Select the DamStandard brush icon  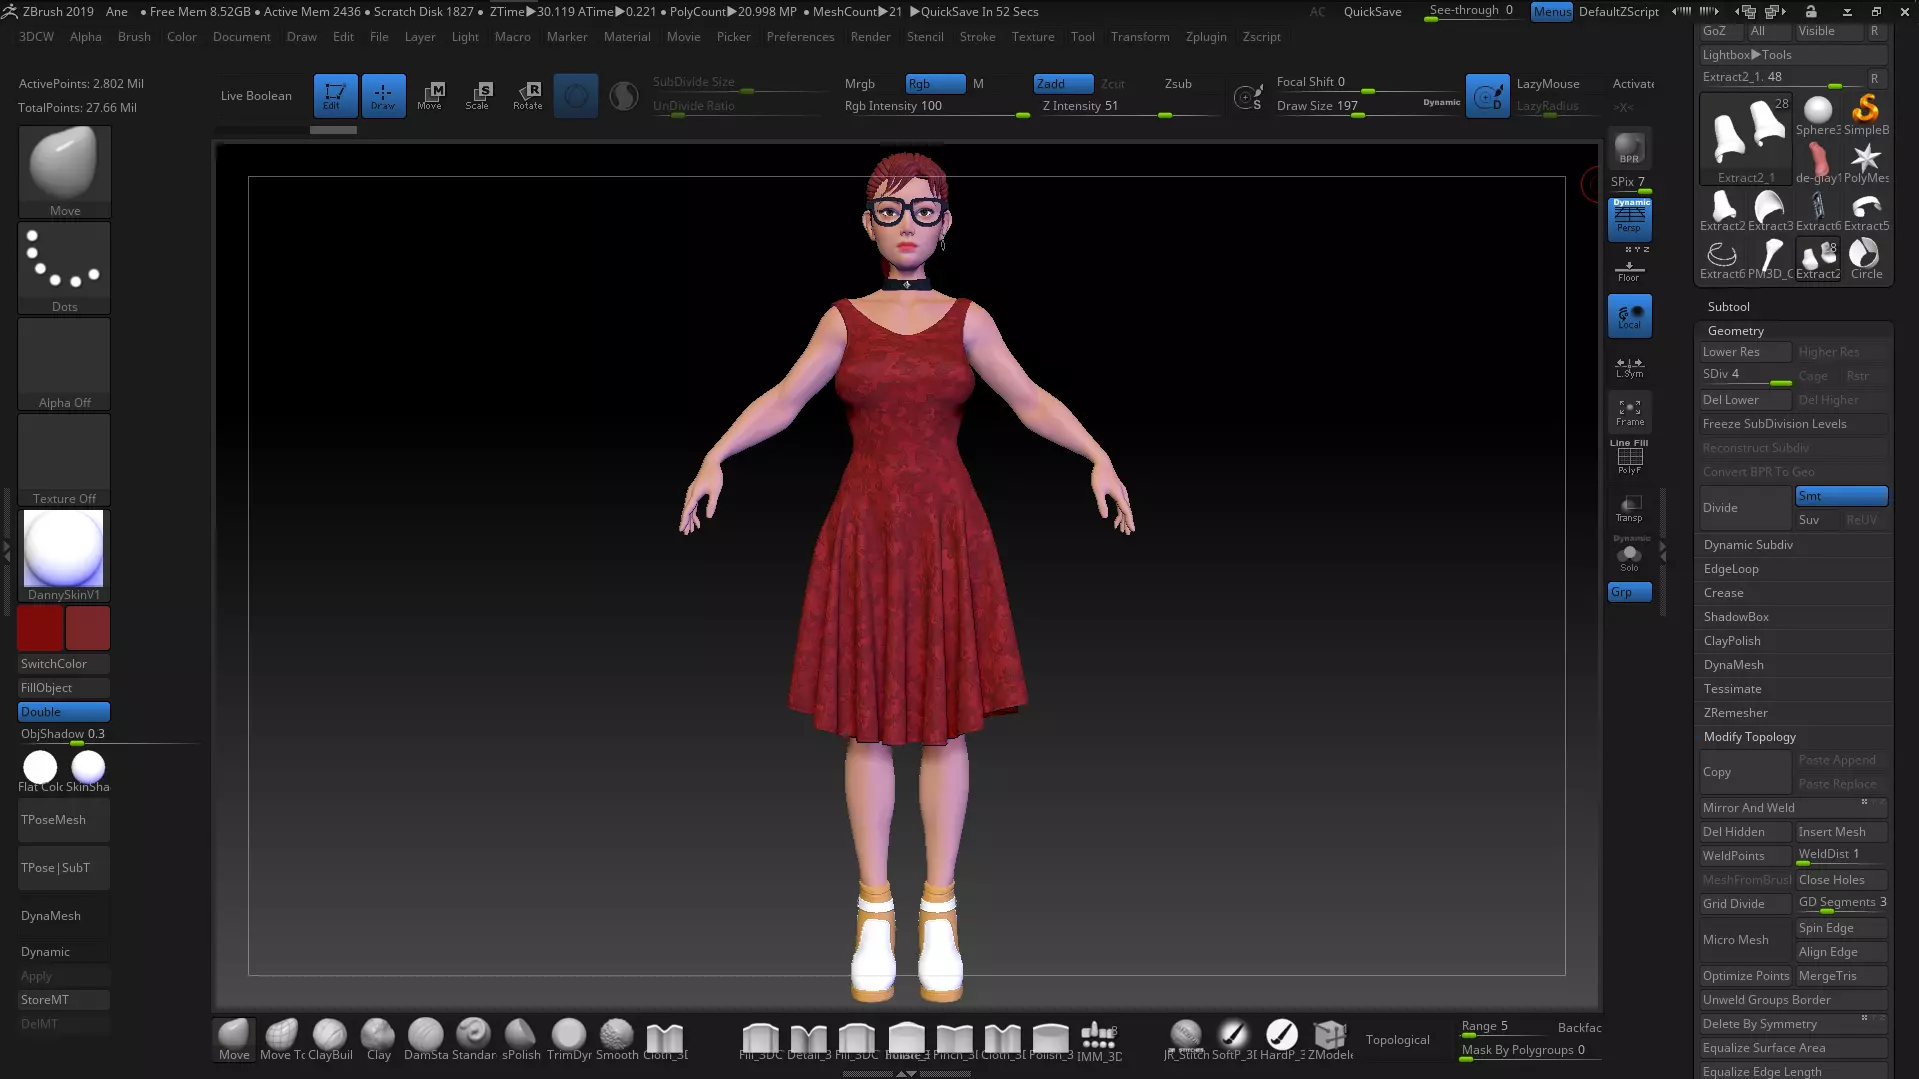426,1039
